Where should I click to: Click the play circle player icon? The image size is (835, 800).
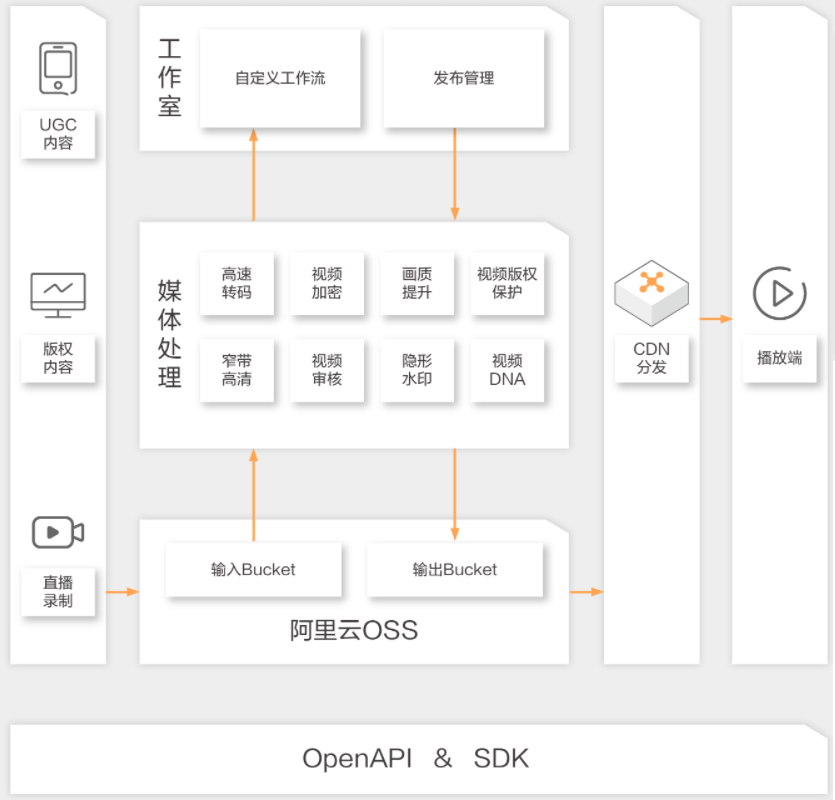[779, 293]
